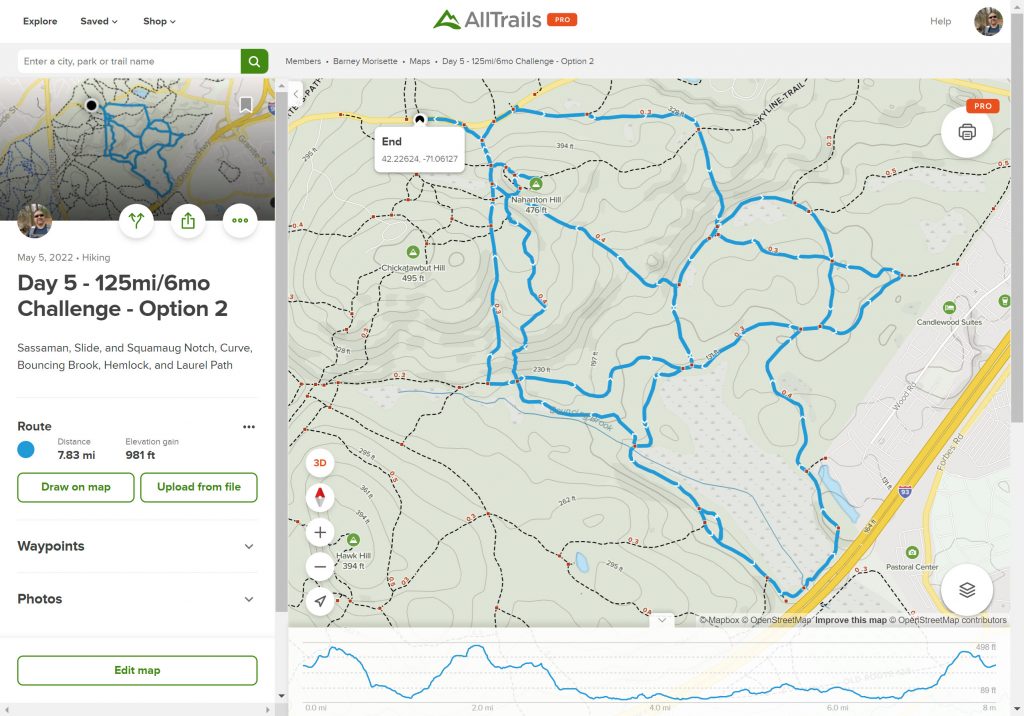Screen dimensions: 1024x716
Task: Click the Draw on map button
Action: point(76,487)
